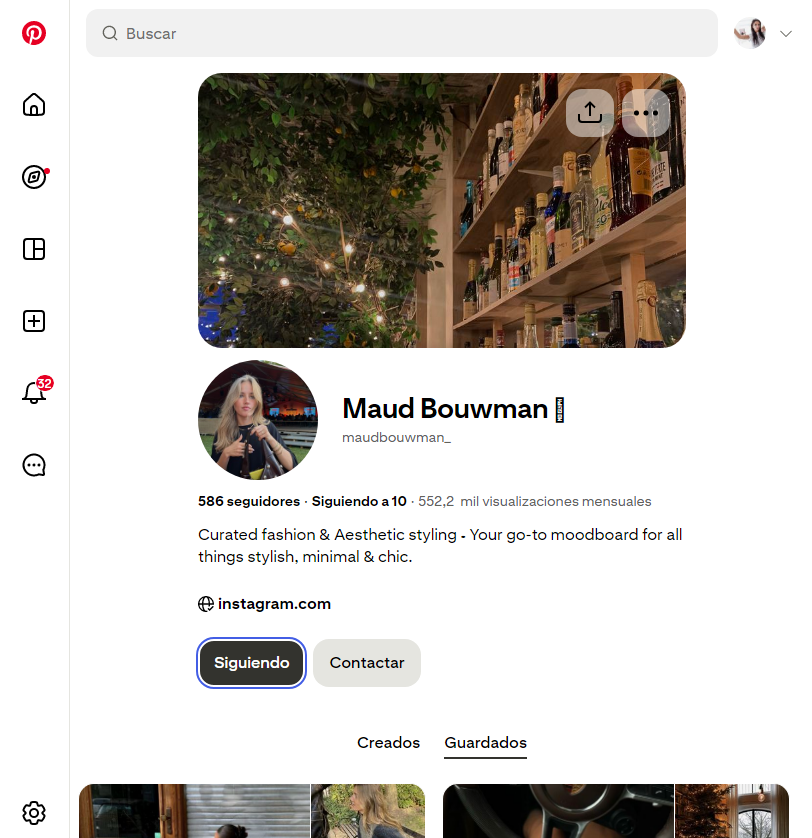Share profile using the upload arrow icon
This screenshot has width=812, height=838.
coord(590,113)
